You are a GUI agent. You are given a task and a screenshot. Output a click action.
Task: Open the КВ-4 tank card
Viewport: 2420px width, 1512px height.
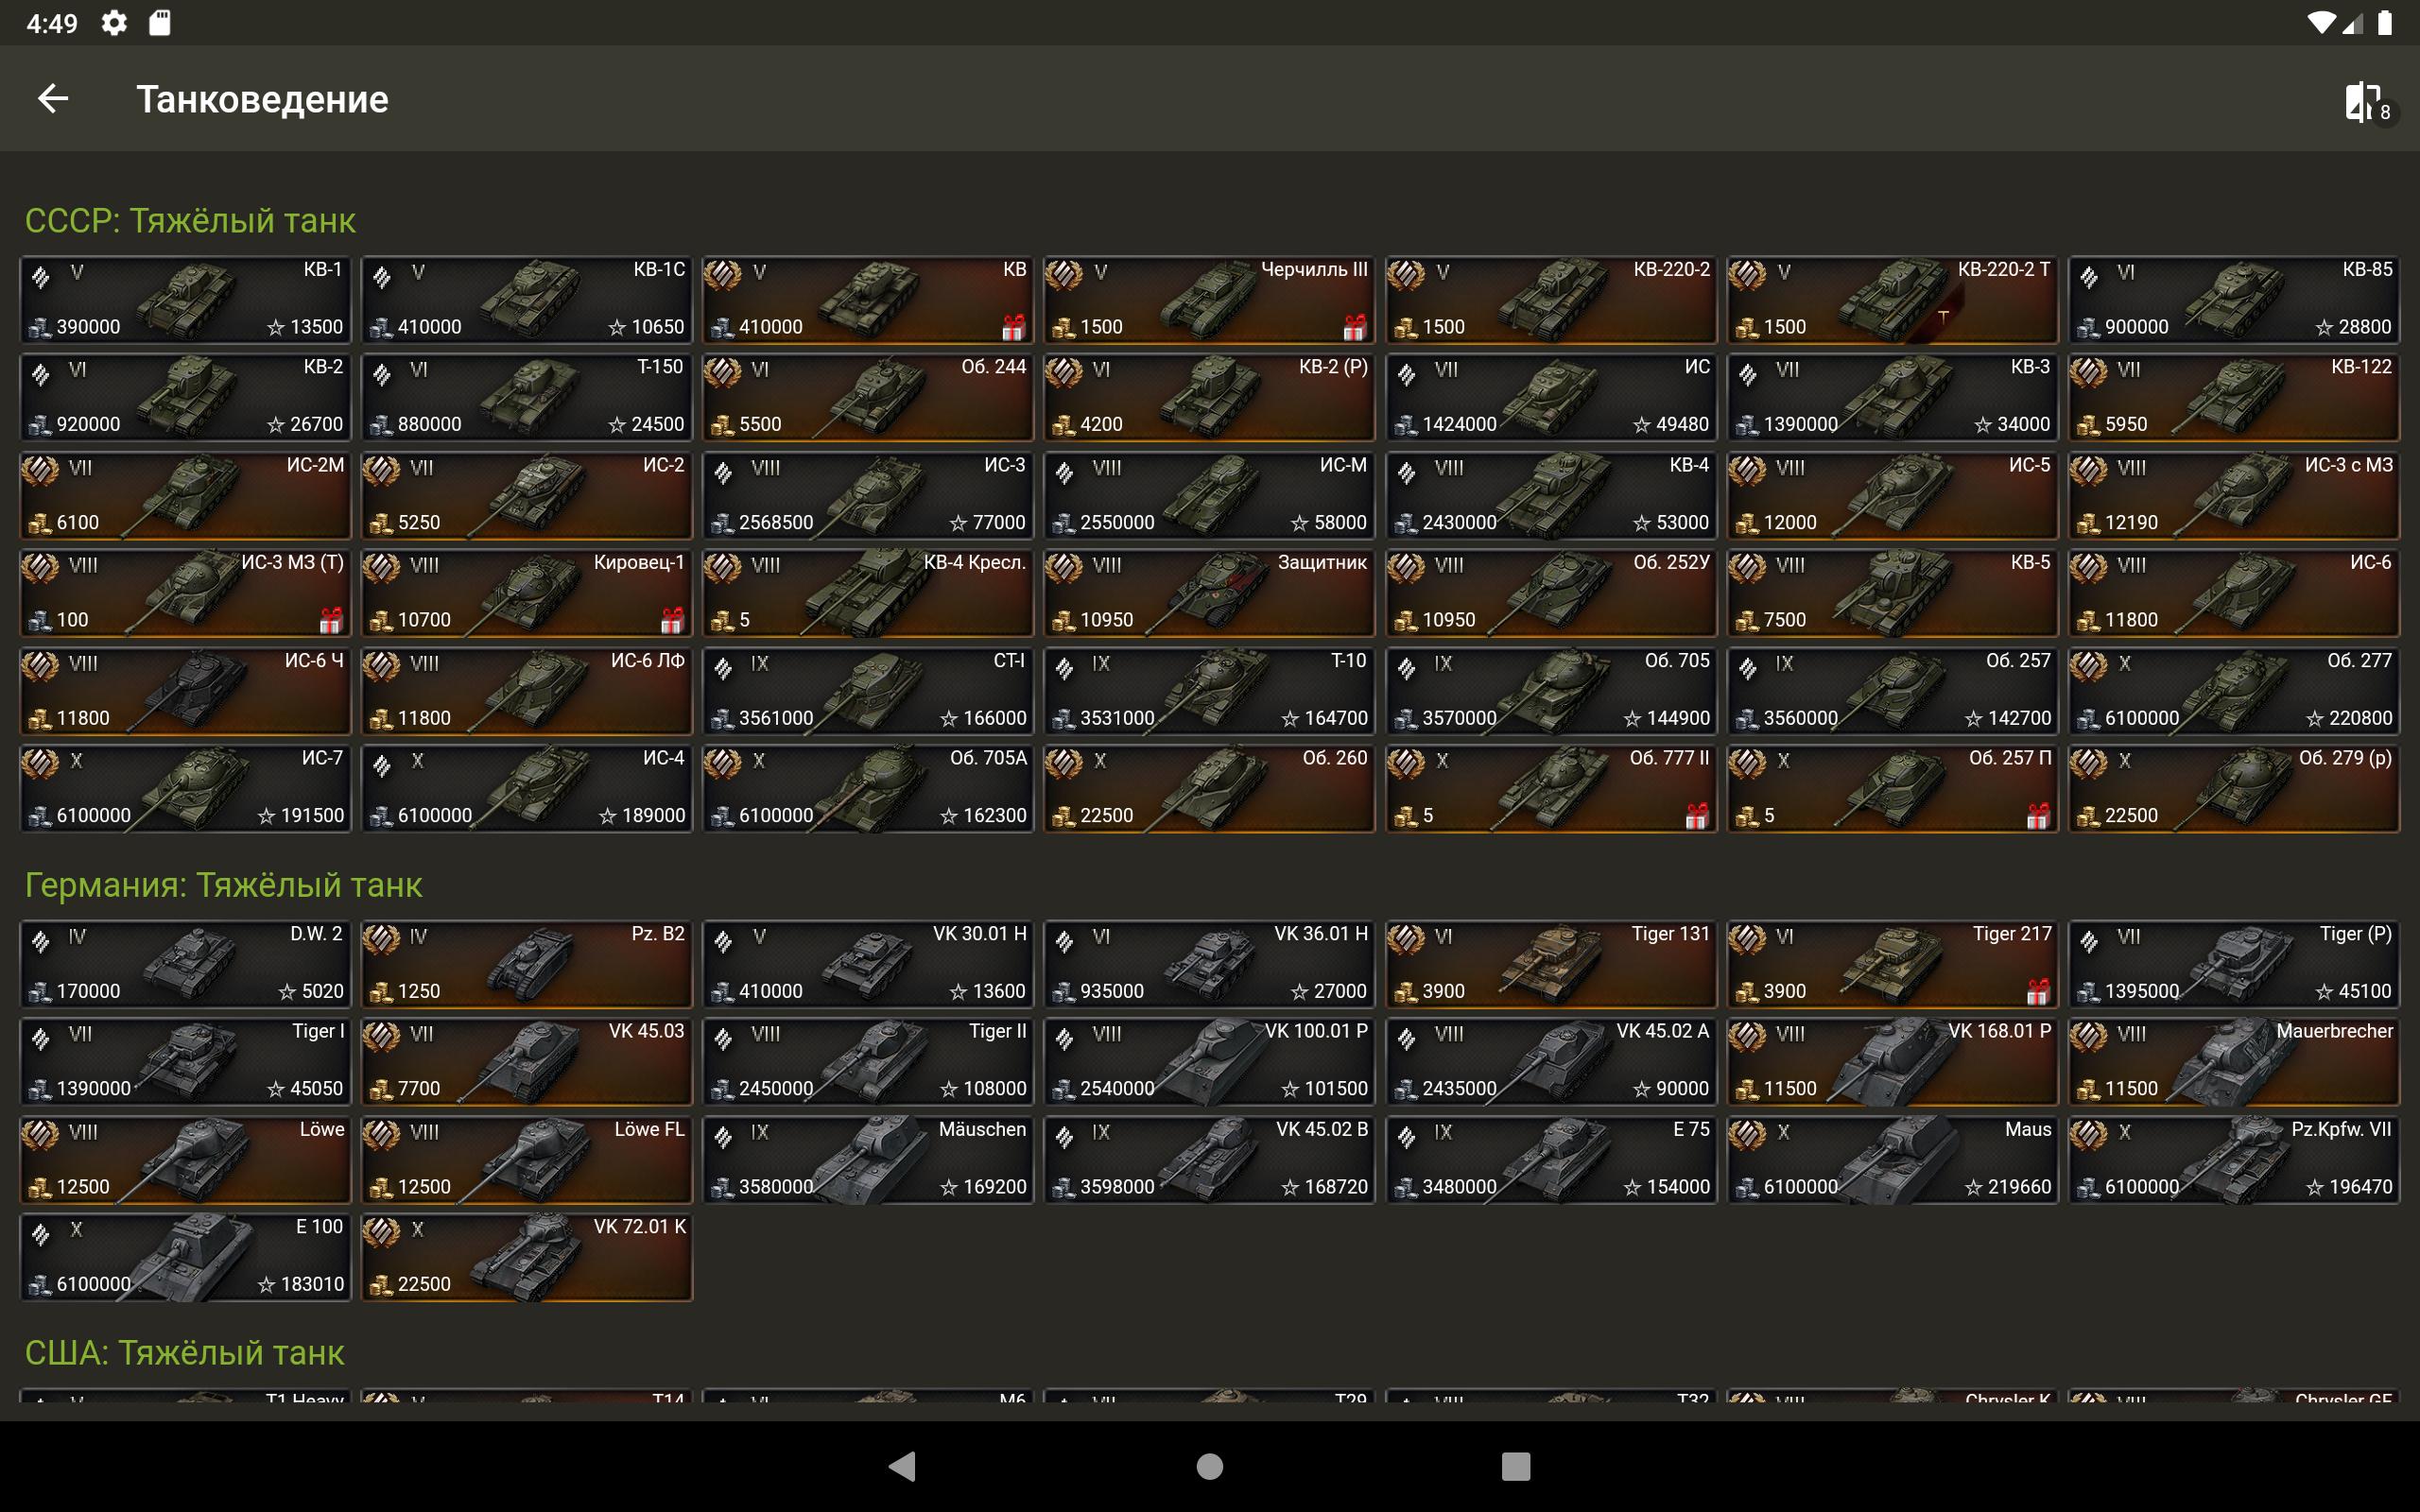[x=1551, y=495]
